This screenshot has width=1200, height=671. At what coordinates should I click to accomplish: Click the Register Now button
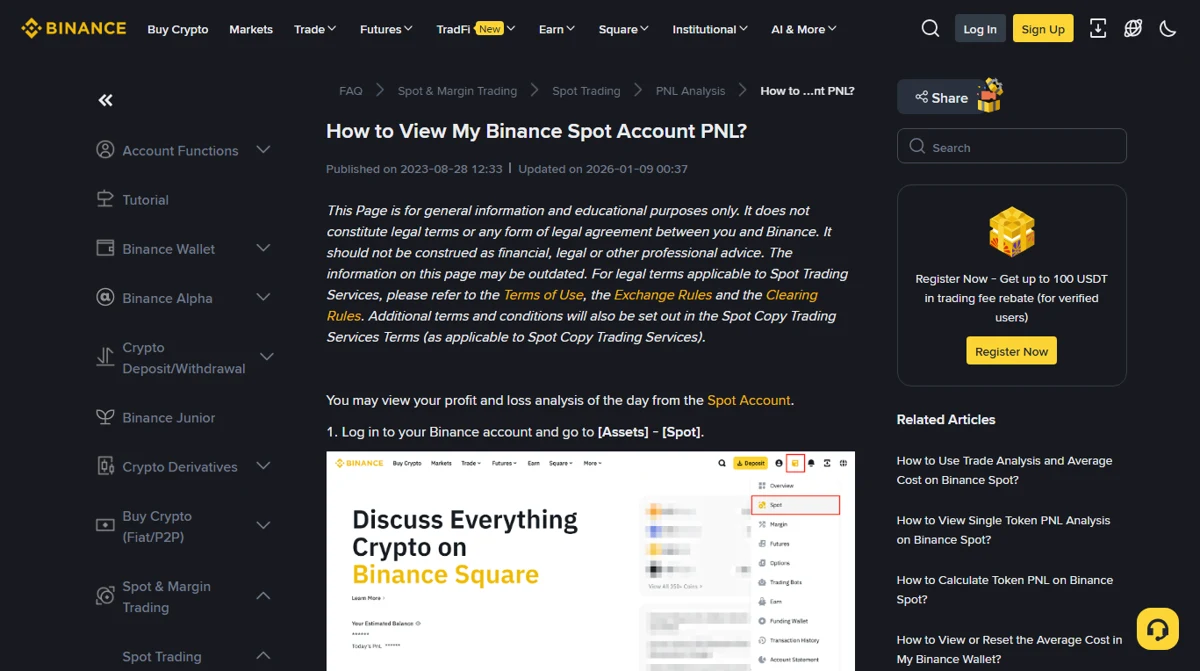coord(1011,351)
